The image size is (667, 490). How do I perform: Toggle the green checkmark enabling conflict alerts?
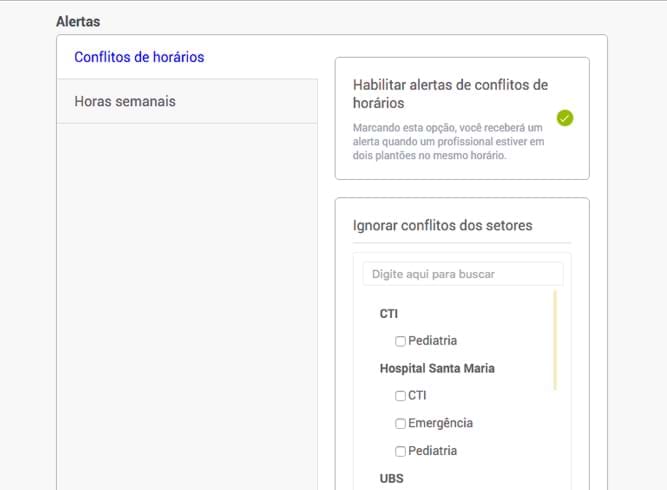(565, 118)
